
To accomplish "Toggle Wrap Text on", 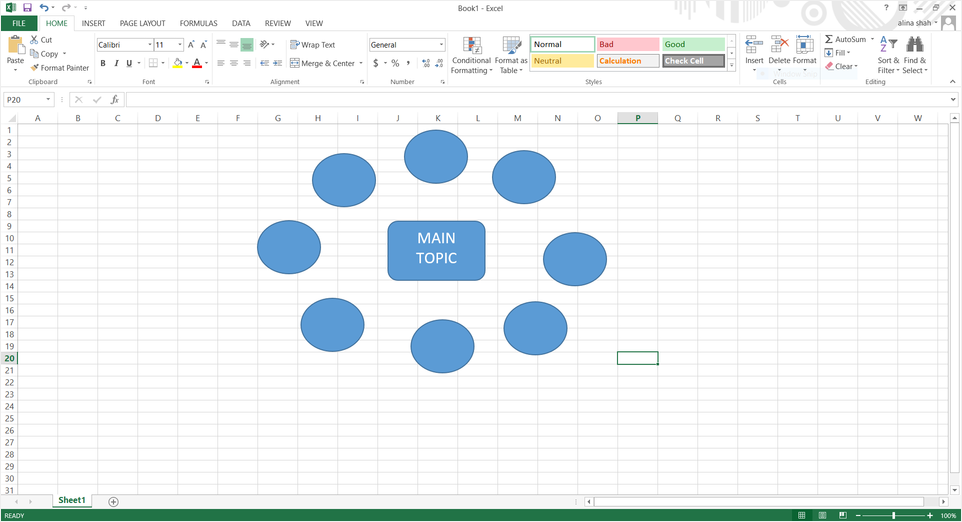I will click(x=313, y=45).
